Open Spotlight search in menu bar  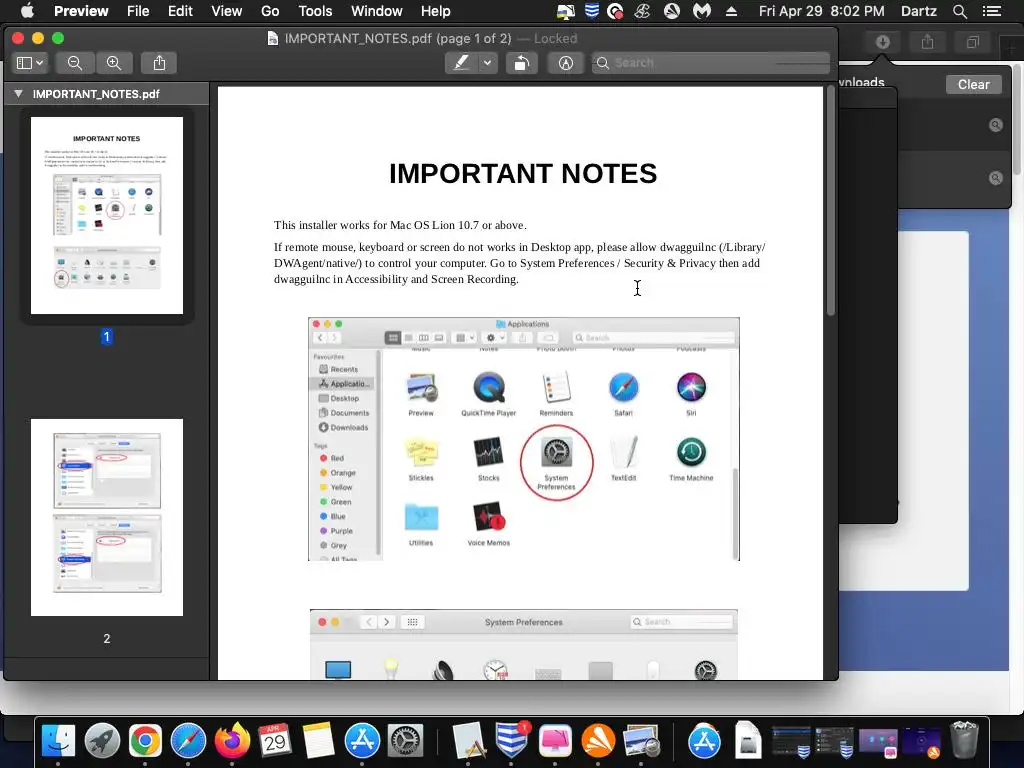[959, 11]
